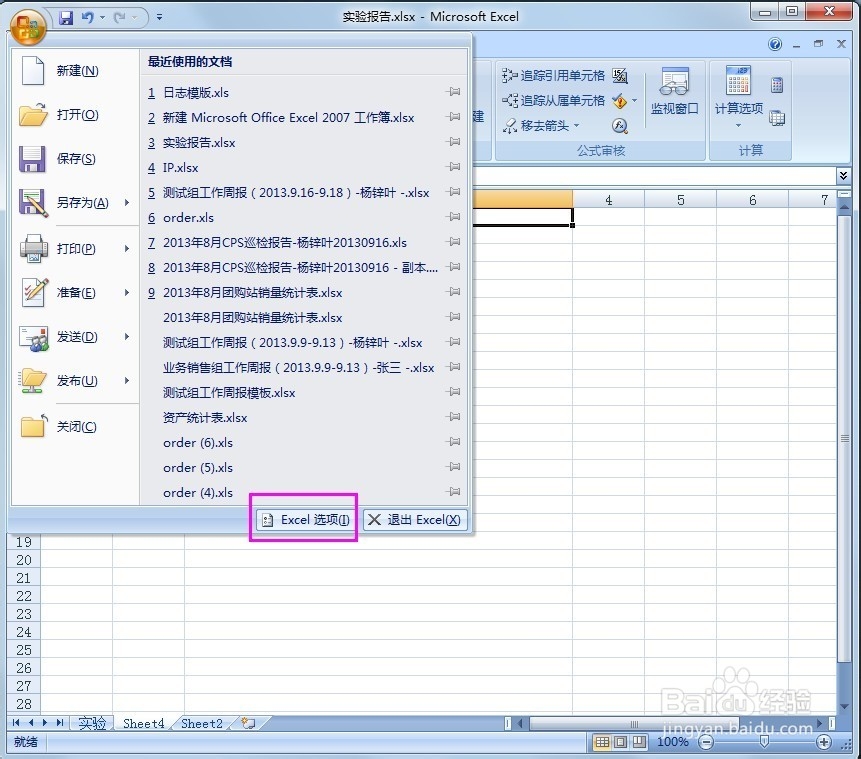
Task: Open recent document 实验报告.xlsx
Action: tap(199, 143)
